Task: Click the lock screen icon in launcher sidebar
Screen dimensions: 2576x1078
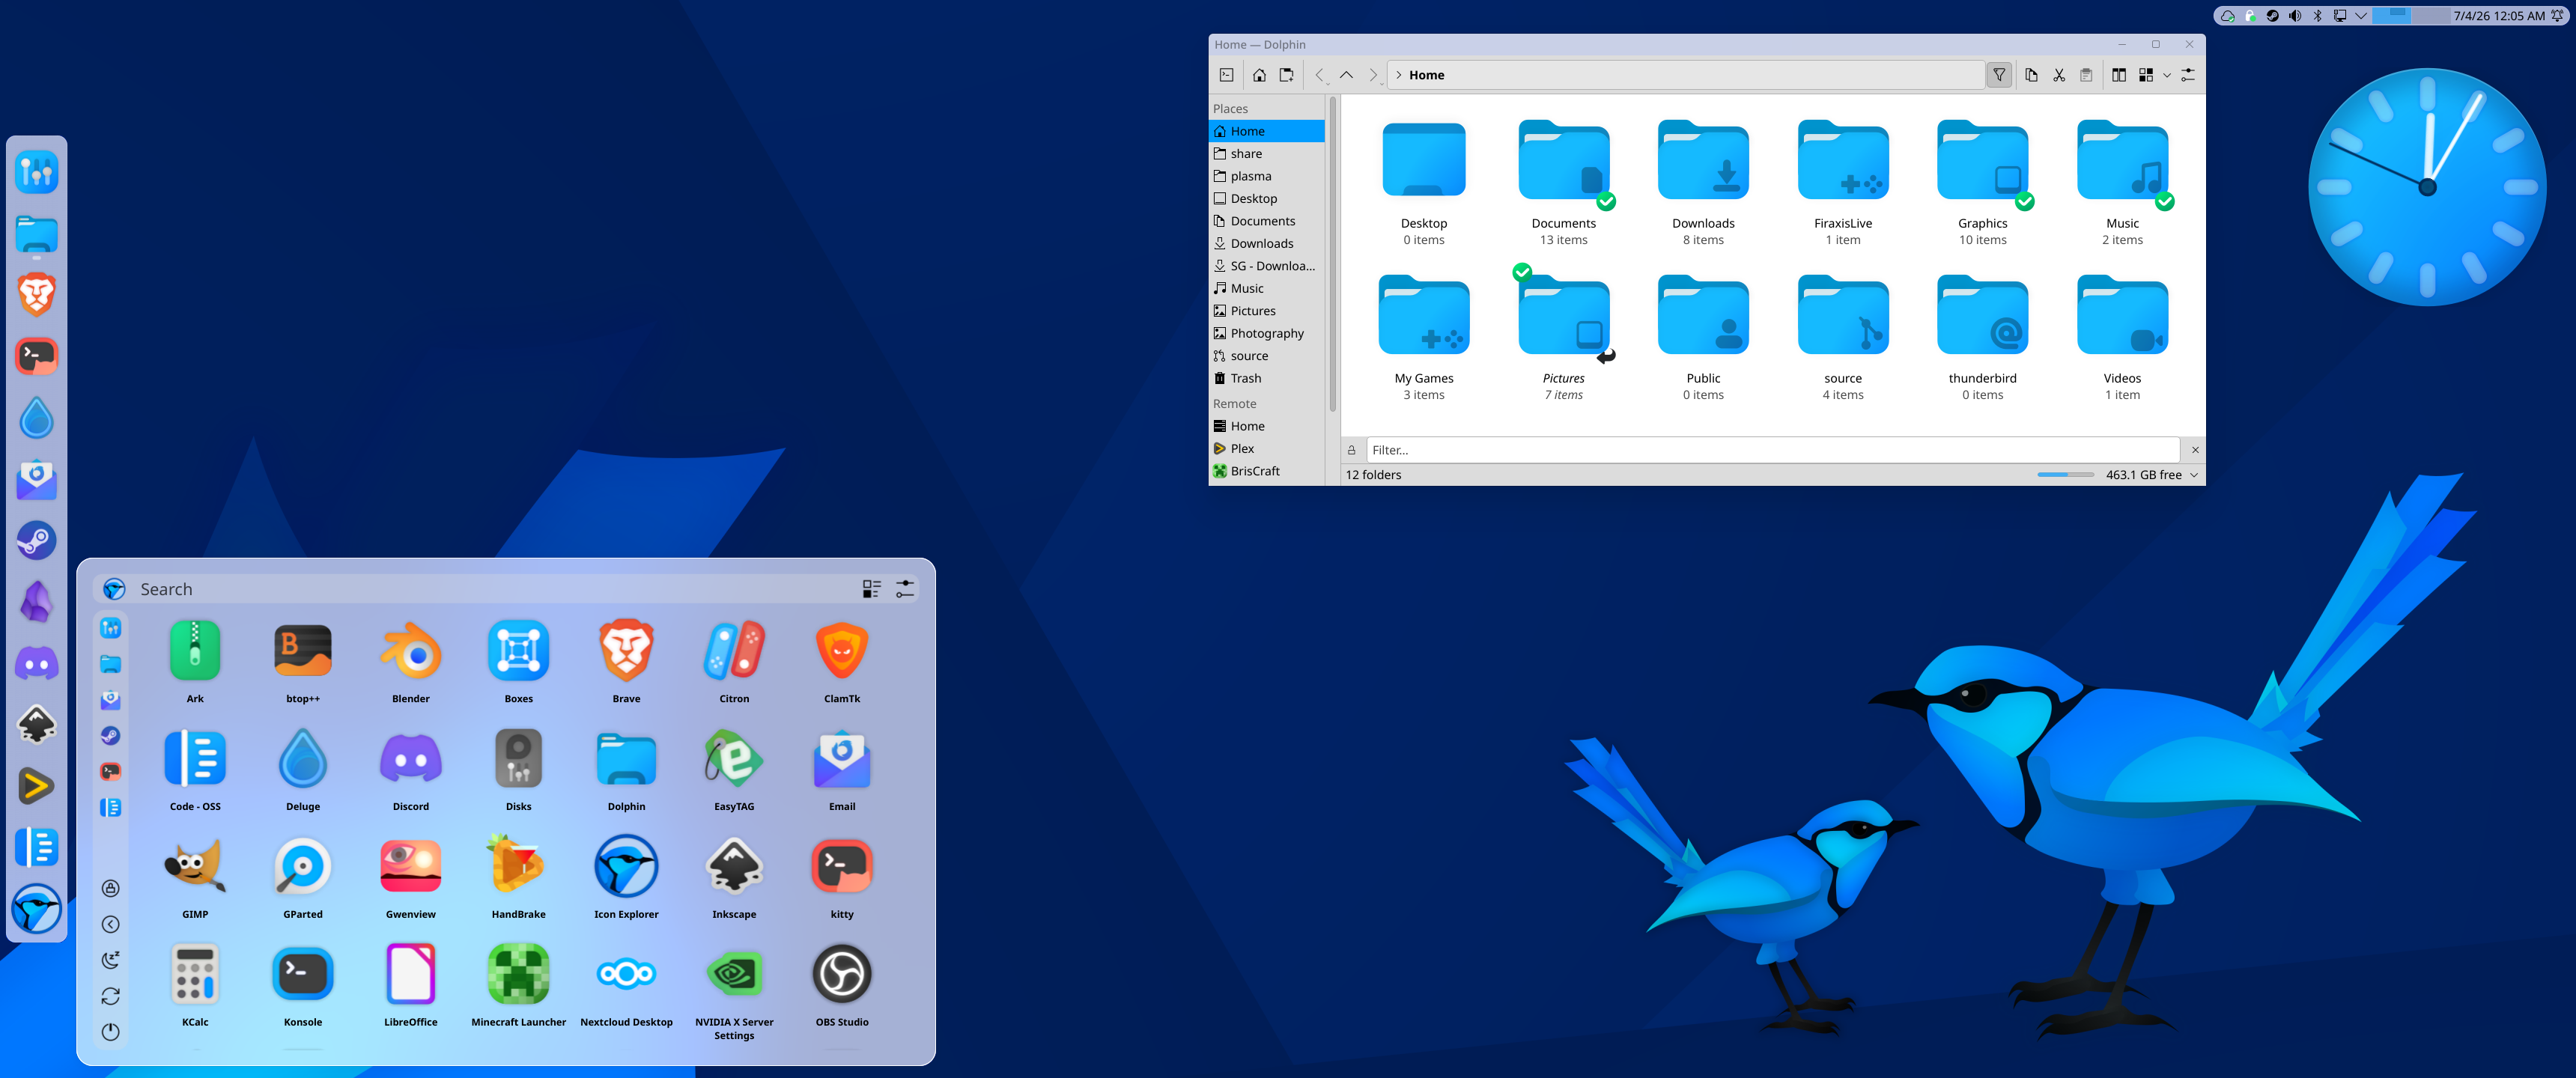Action: [x=111, y=888]
